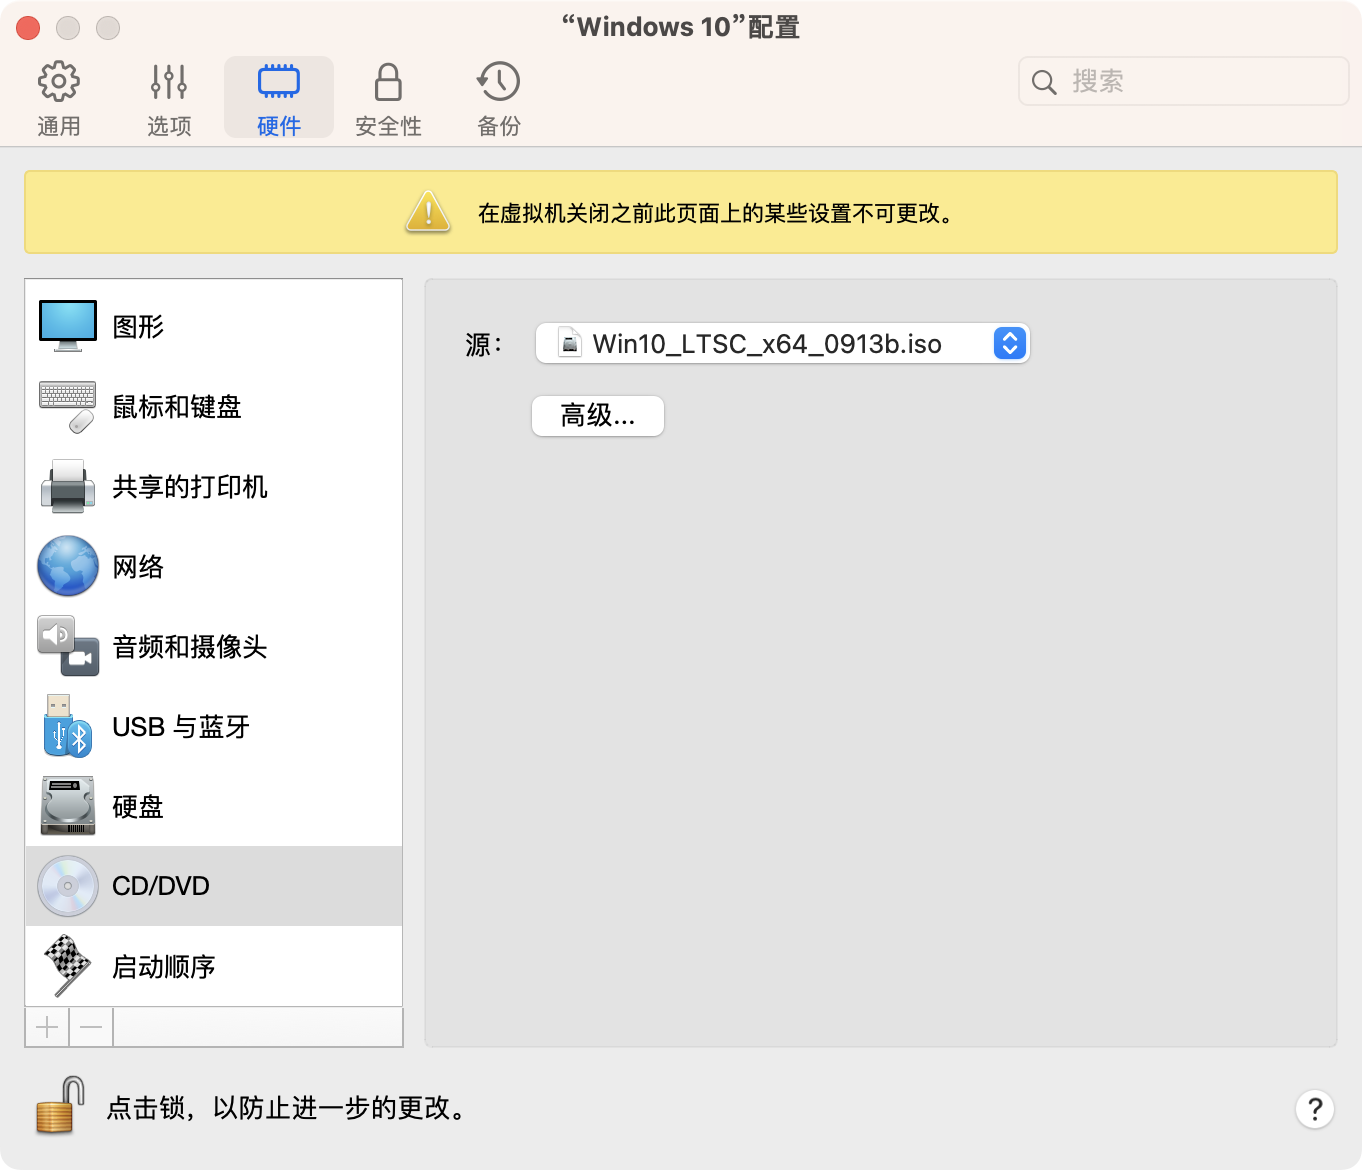Click the iso file icon in source field
Screen dimensions: 1362x1170
click(569, 343)
